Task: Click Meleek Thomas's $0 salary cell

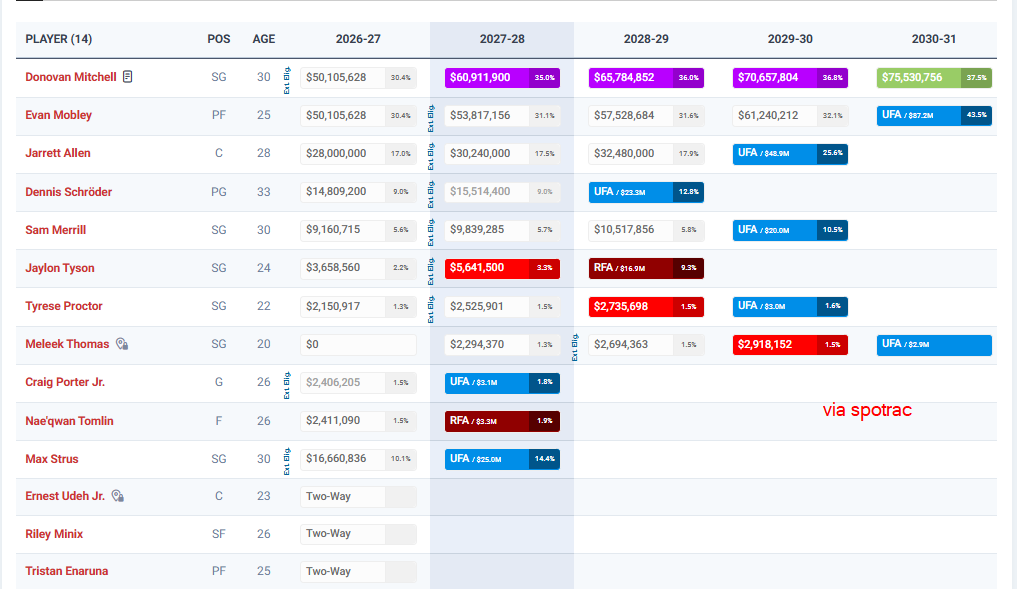Action: [358, 344]
